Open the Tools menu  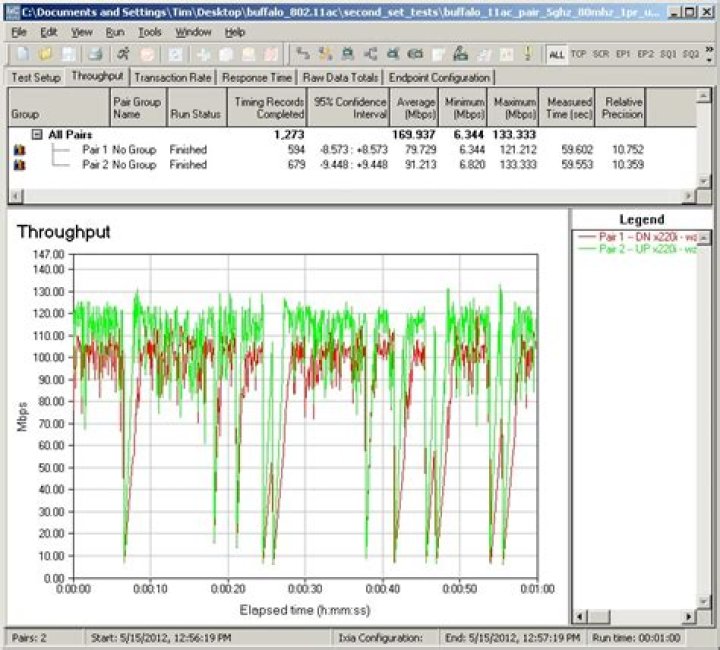pyautogui.click(x=150, y=32)
